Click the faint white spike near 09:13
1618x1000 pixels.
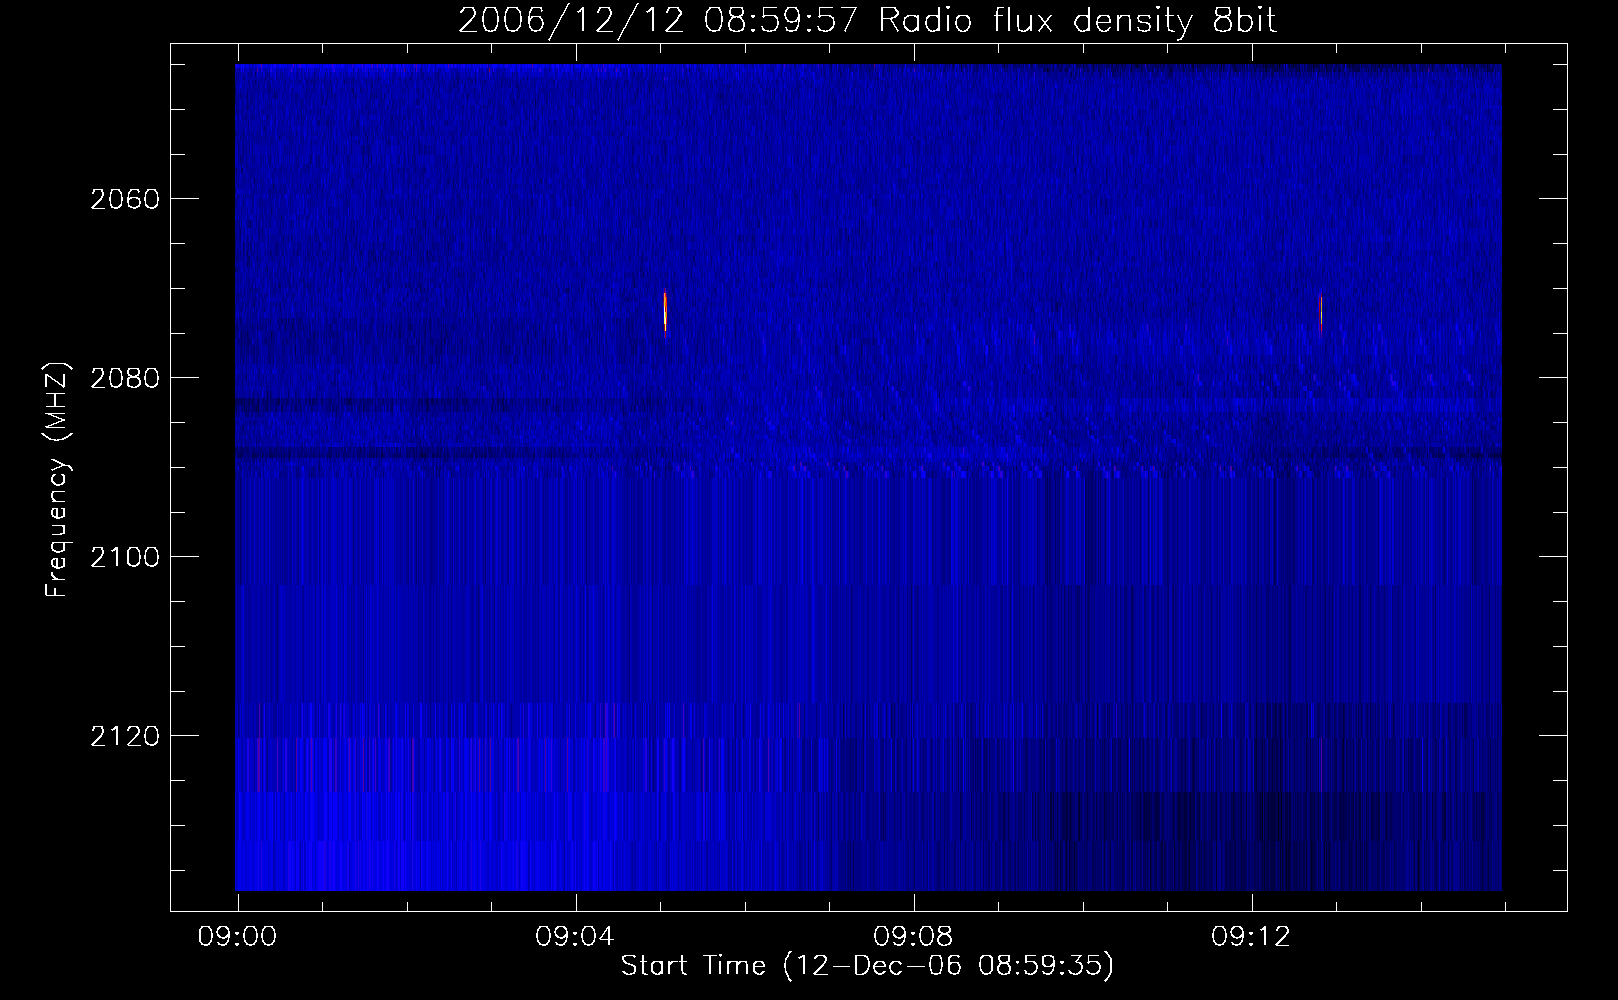1321,311
